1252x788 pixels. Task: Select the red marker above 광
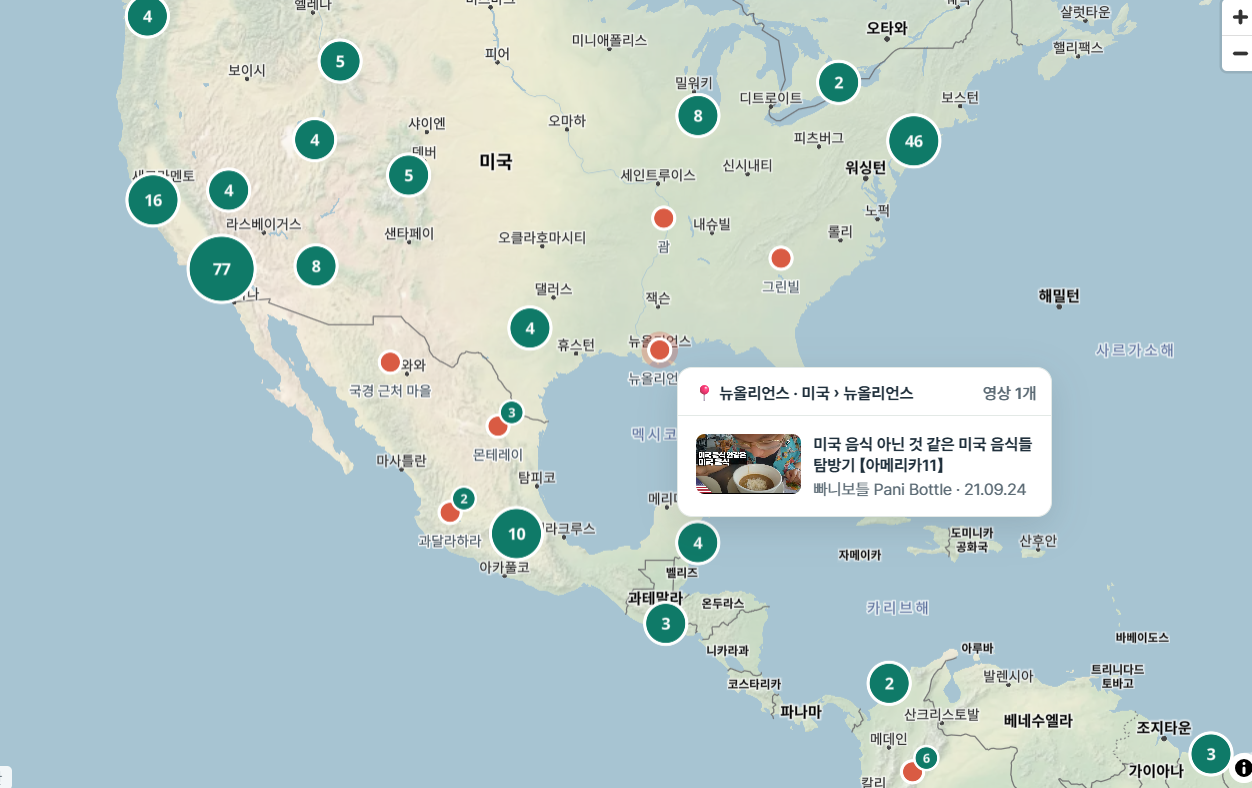click(x=663, y=218)
